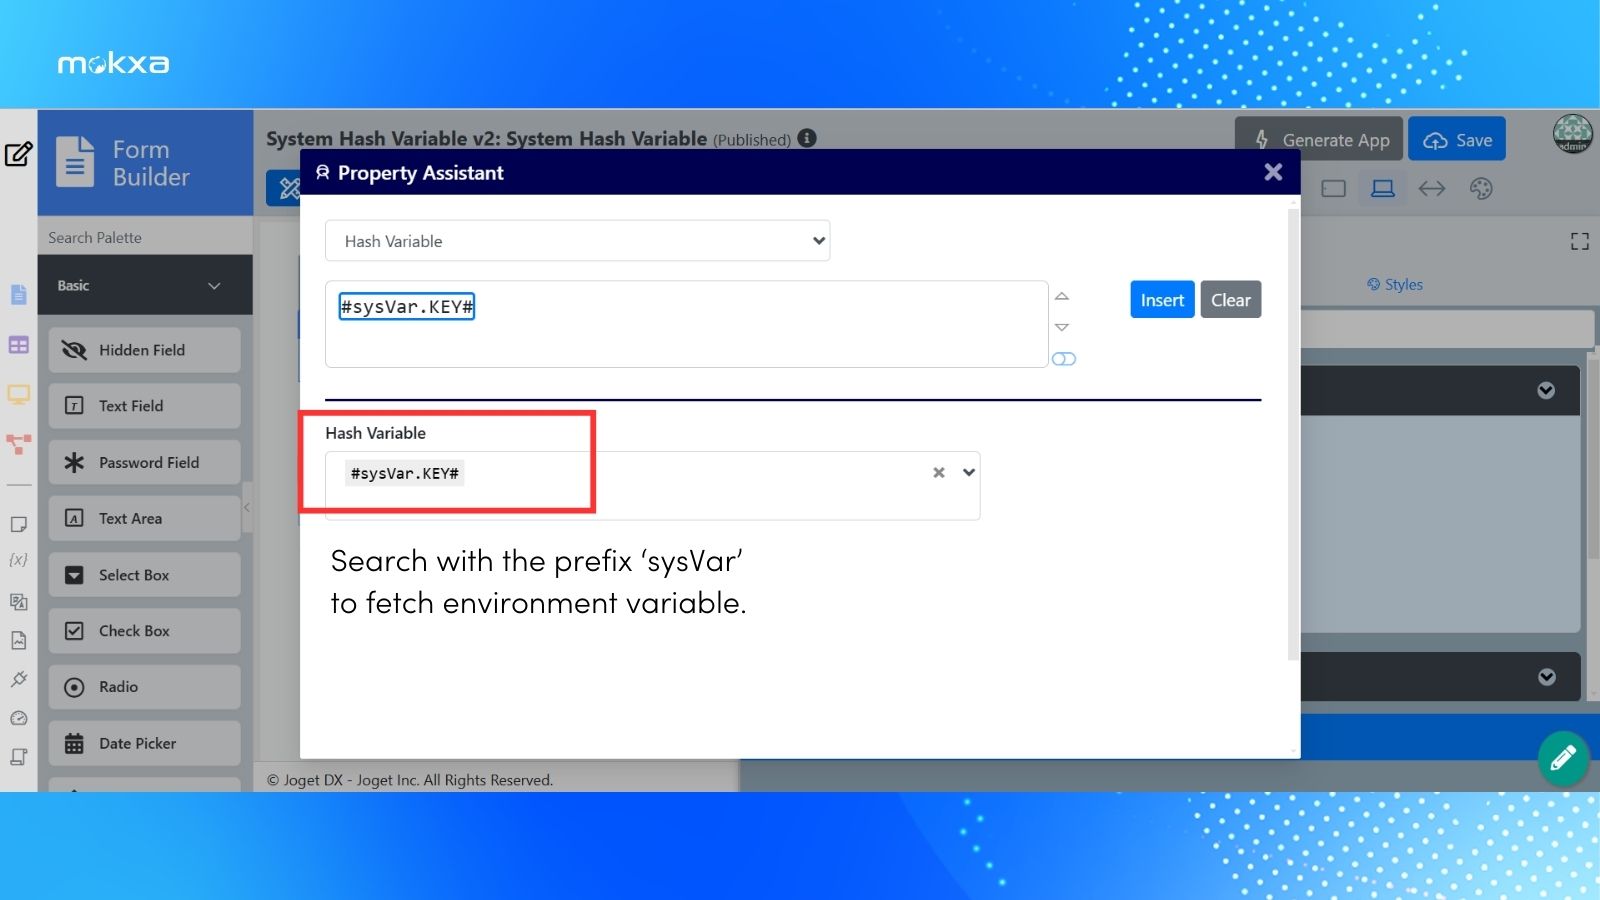Click the fullscreen expand icon
The image size is (1600, 900).
pos(1579,241)
